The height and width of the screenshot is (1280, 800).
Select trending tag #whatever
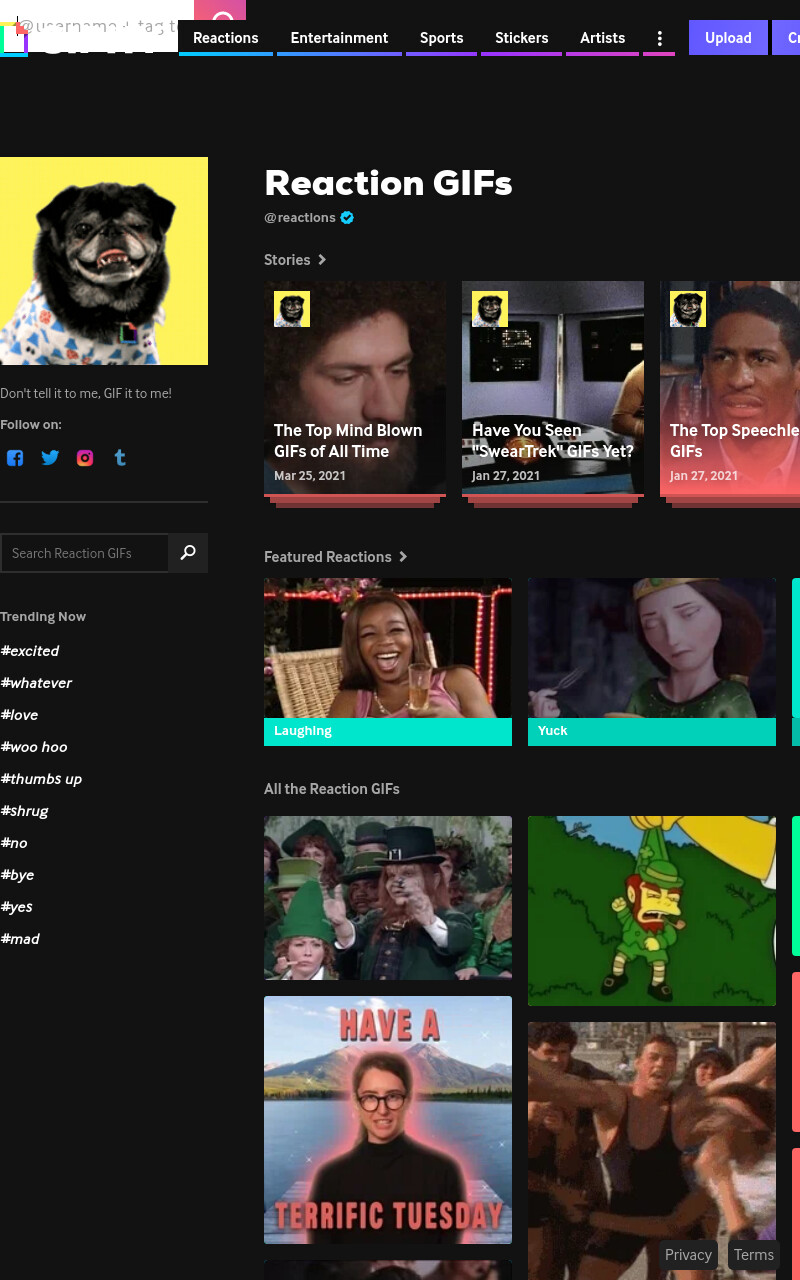36,683
